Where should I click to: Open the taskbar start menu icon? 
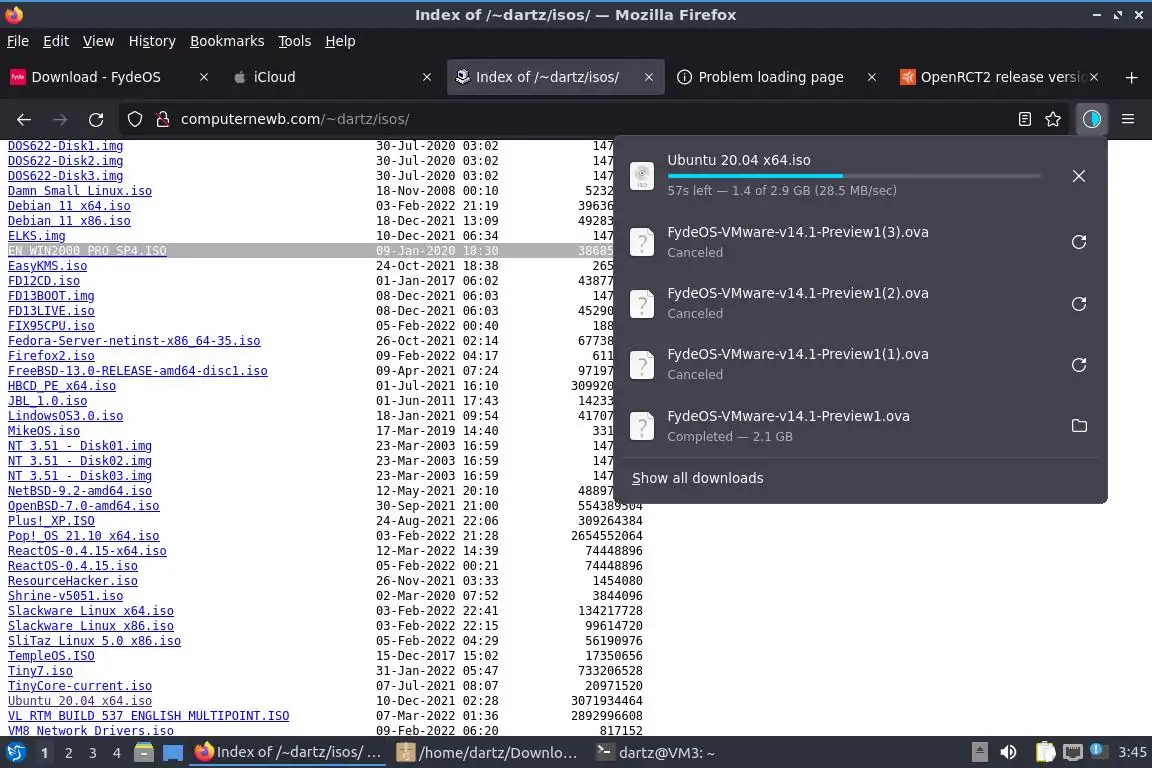point(15,753)
